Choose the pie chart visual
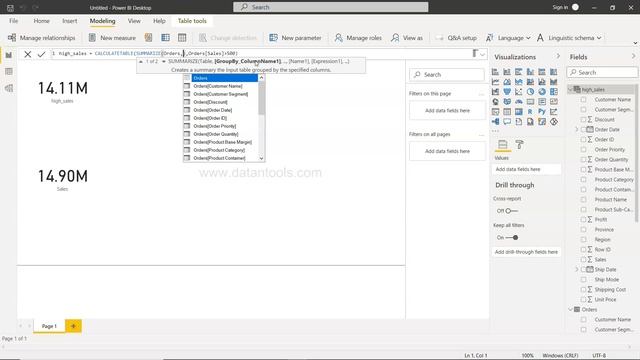Image resolution: width=640 pixels, height=360 pixels. (x=530, y=92)
